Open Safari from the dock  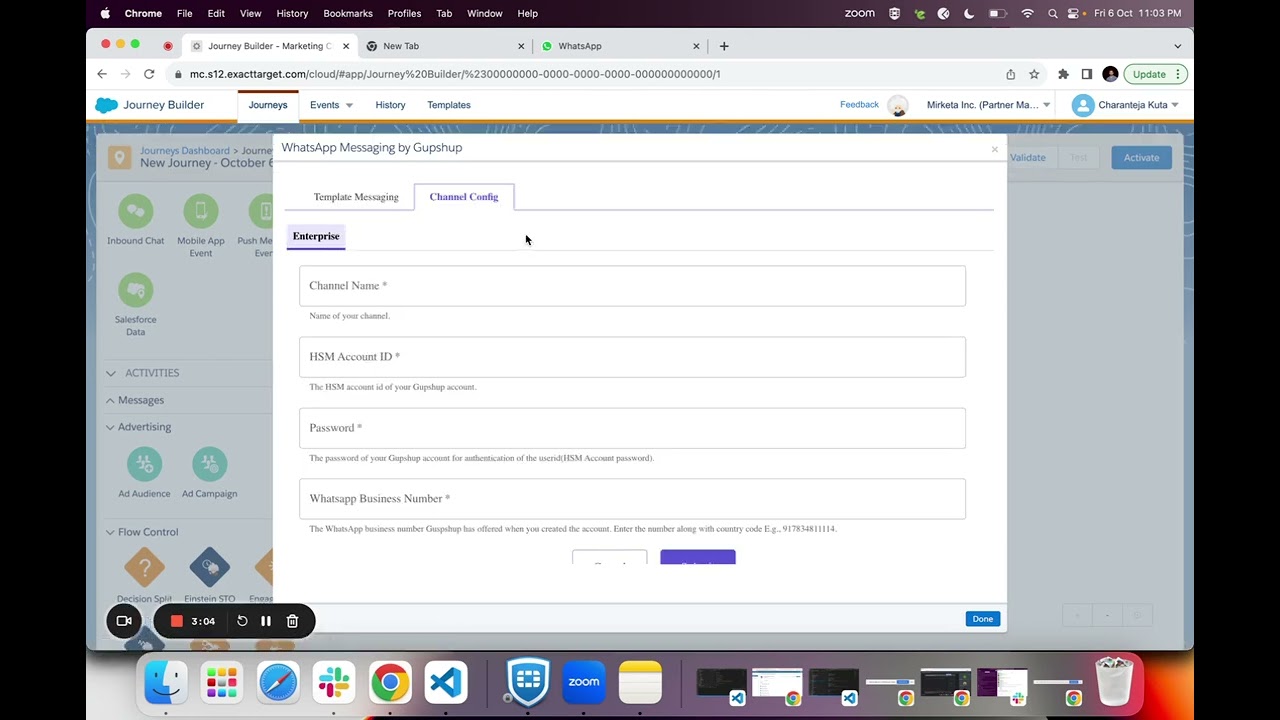[278, 683]
